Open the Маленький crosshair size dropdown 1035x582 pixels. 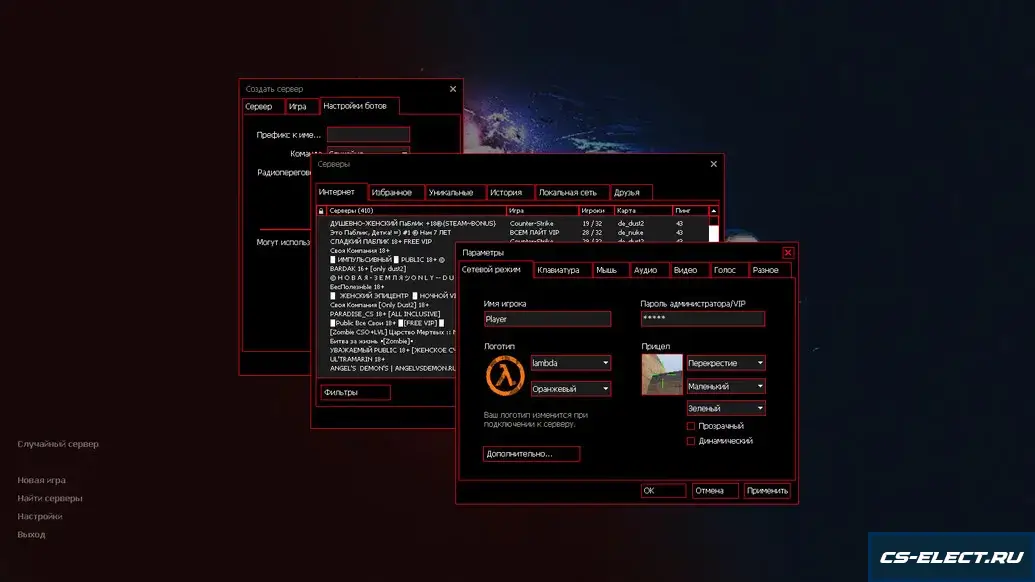pyautogui.click(x=726, y=386)
